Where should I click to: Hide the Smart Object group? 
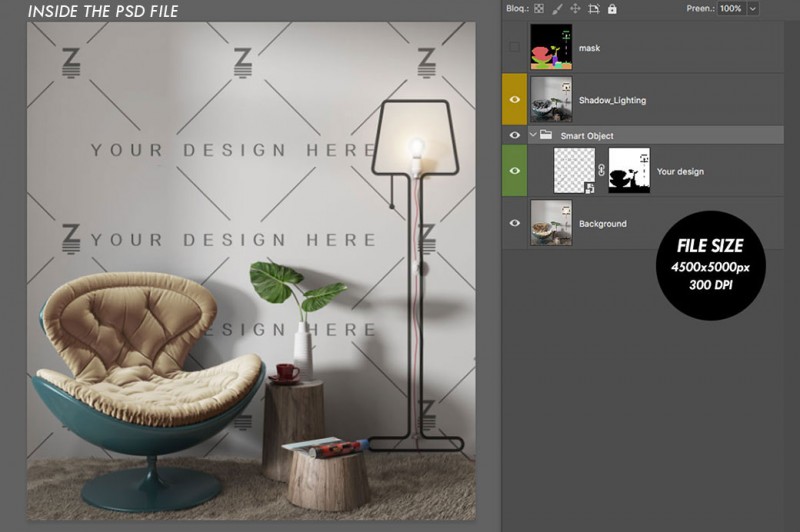coord(514,135)
